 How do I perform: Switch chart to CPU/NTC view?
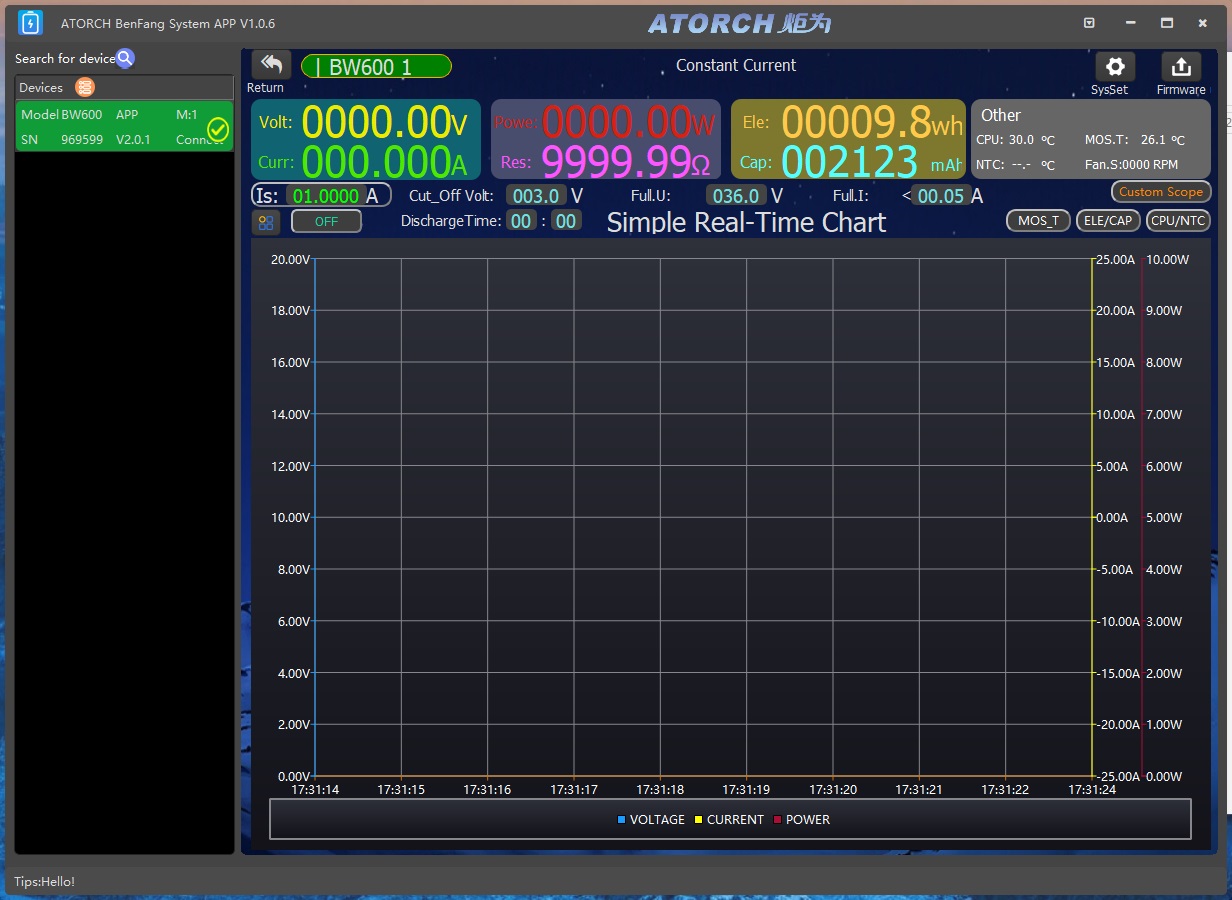click(x=1178, y=221)
